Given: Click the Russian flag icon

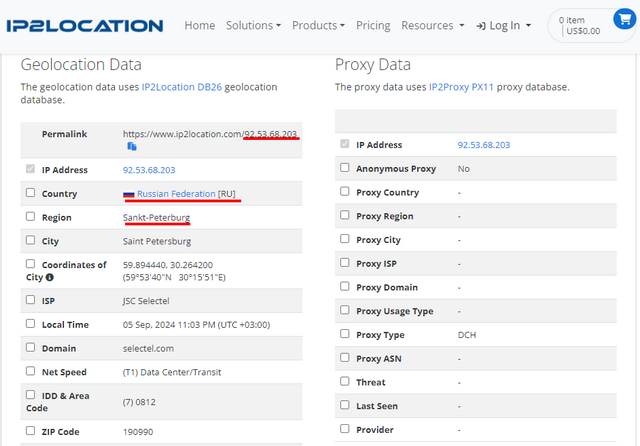Looking at the screenshot, I should 129,194.
